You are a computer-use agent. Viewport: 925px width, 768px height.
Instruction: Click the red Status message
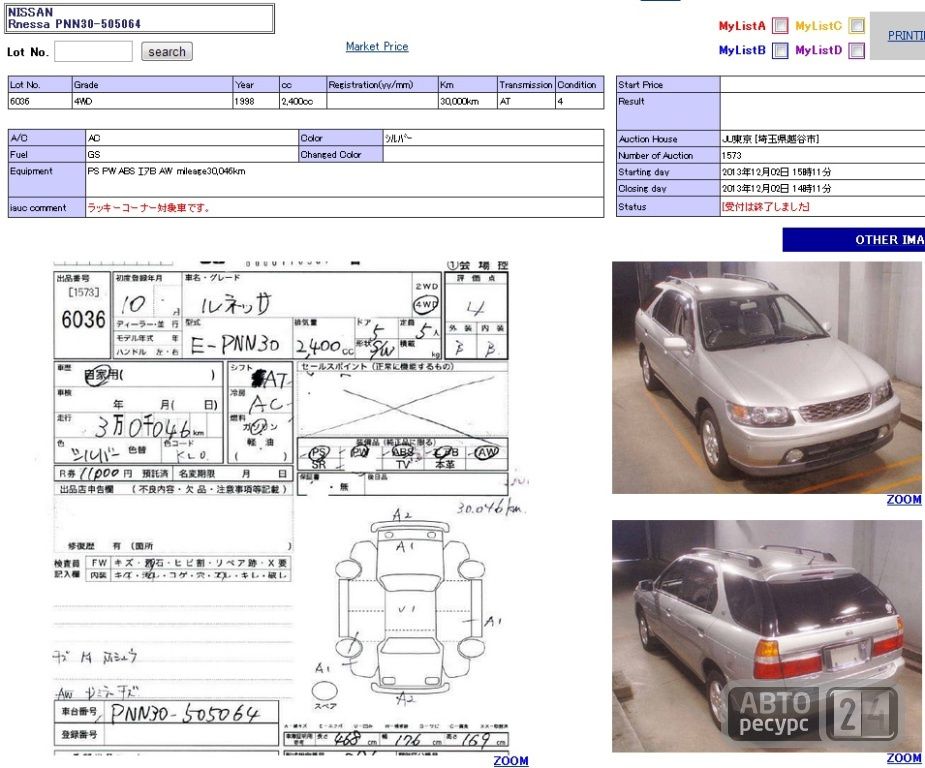point(766,206)
